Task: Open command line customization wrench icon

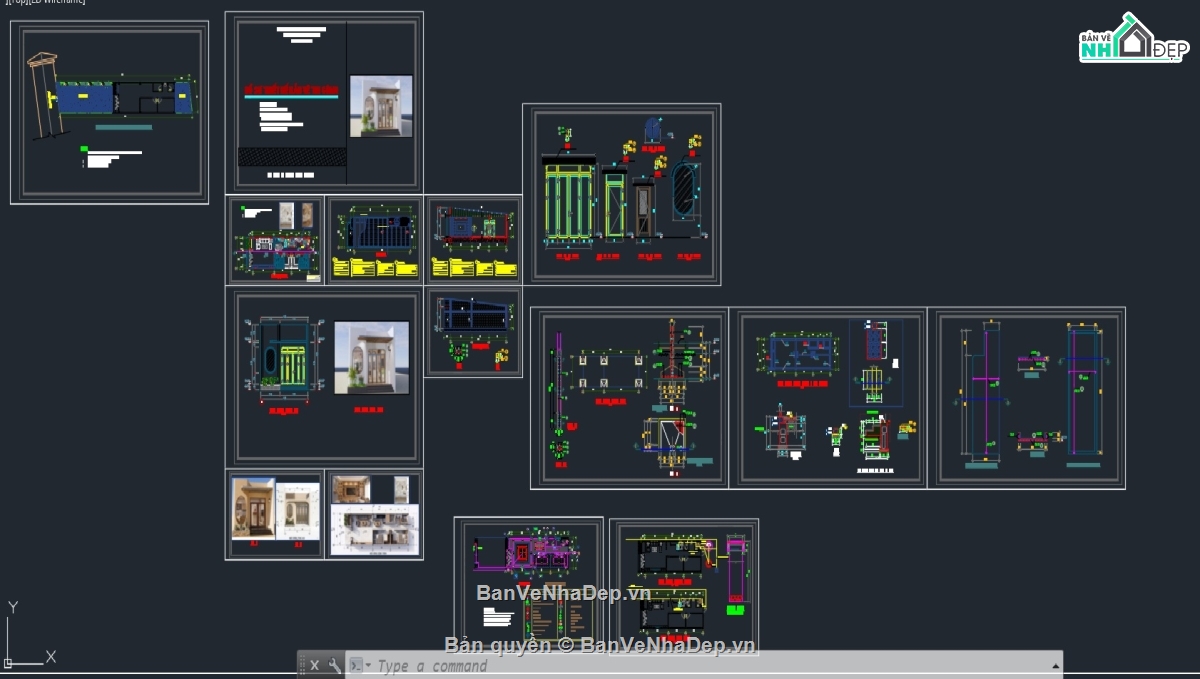Action: point(334,665)
